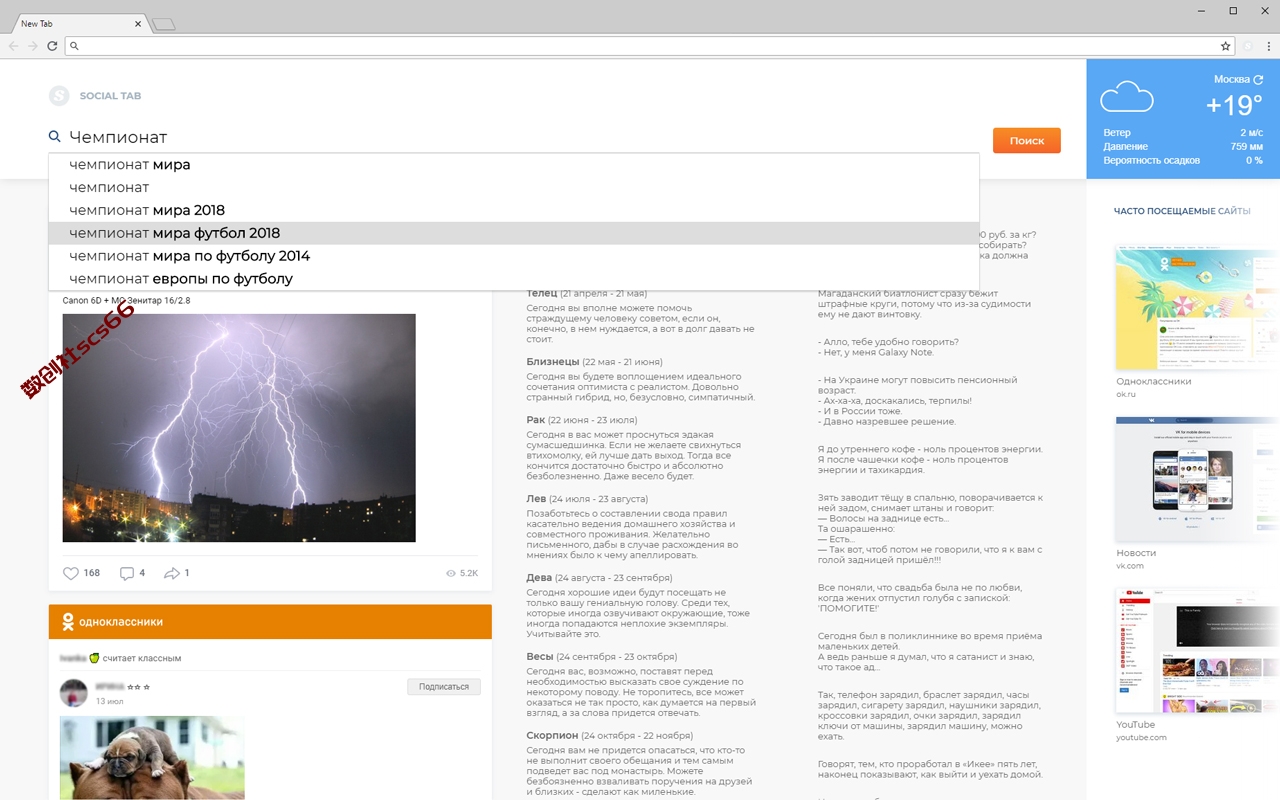
Task: Click the Одноклассники site caption
Action: pos(1154,381)
